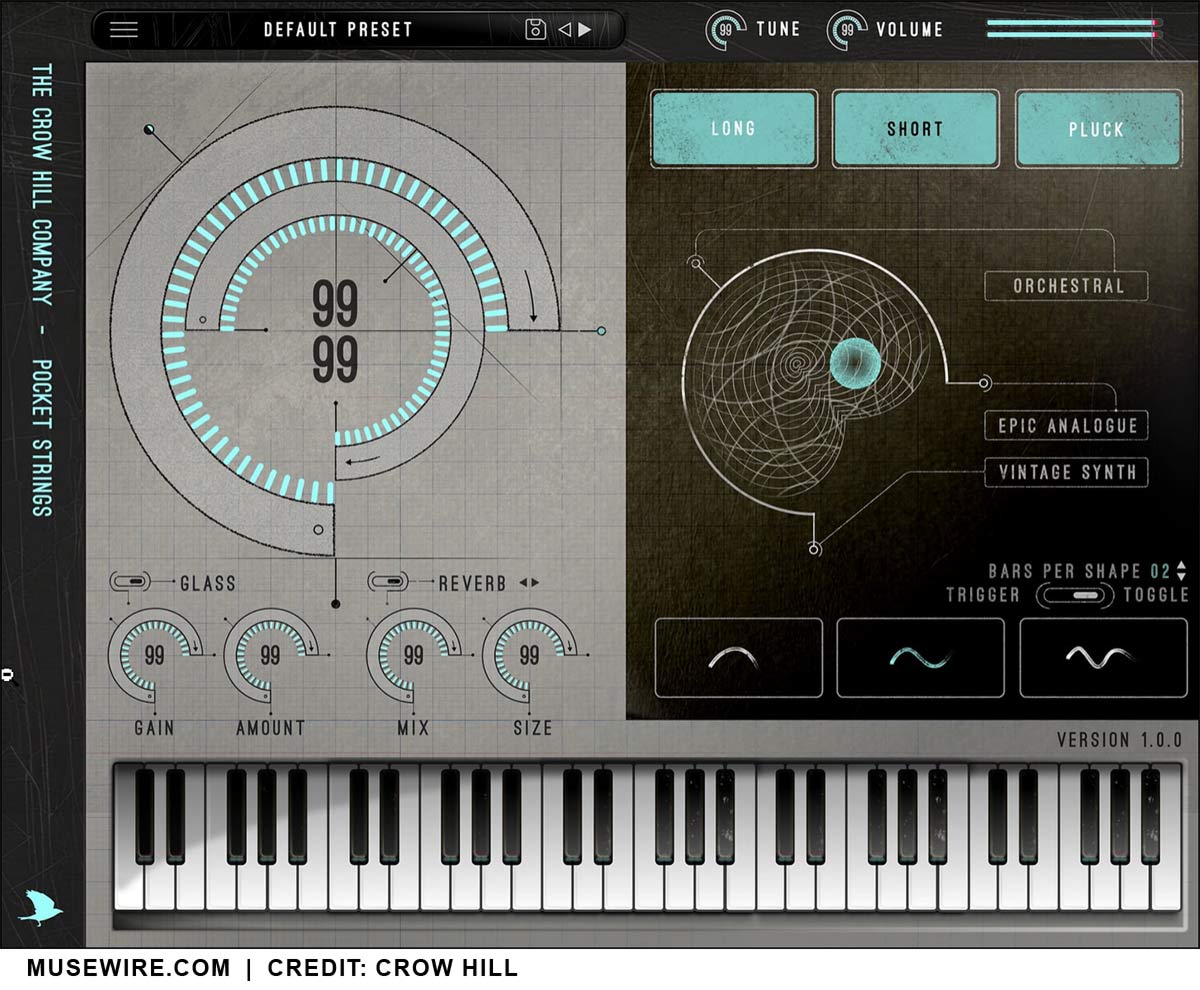Adjust the reverb Mix knob

point(413,656)
